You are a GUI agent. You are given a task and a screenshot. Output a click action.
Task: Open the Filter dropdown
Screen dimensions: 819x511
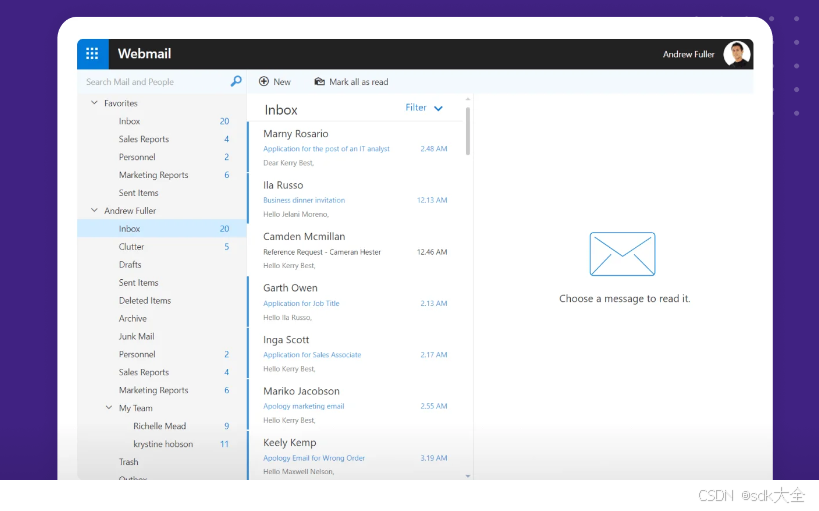[424, 108]
